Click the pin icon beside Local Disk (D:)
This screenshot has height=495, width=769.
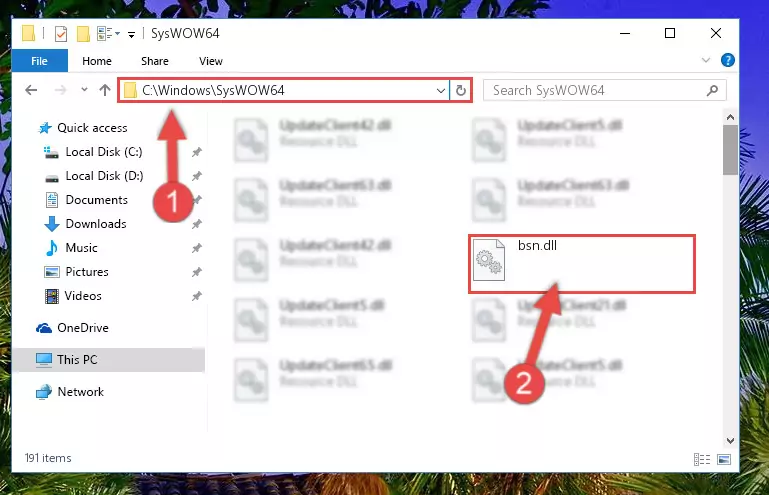197,176
